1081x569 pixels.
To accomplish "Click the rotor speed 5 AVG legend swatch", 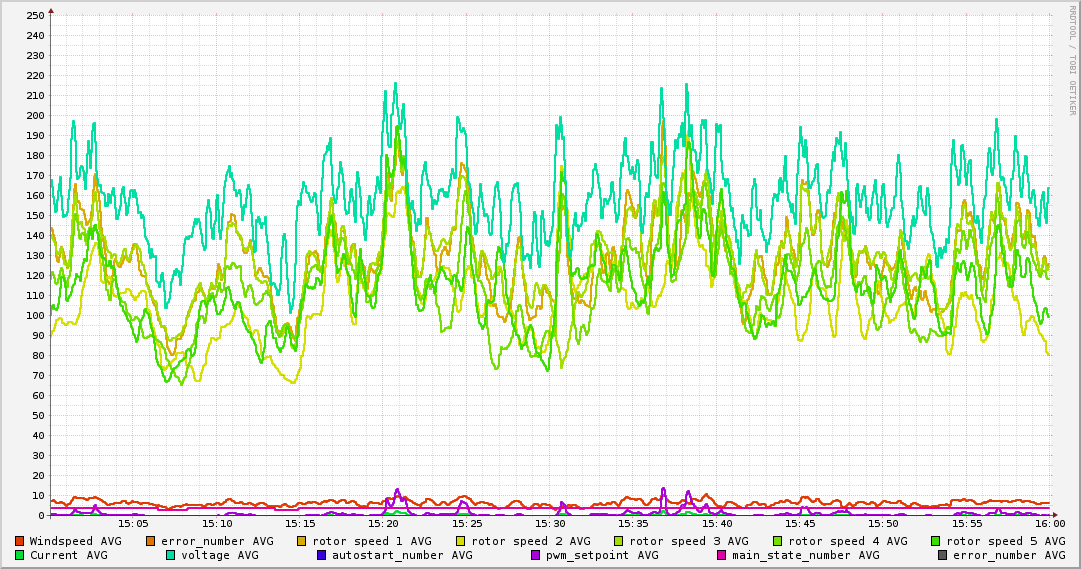I will pyautogui.click(x=936, y=541).
